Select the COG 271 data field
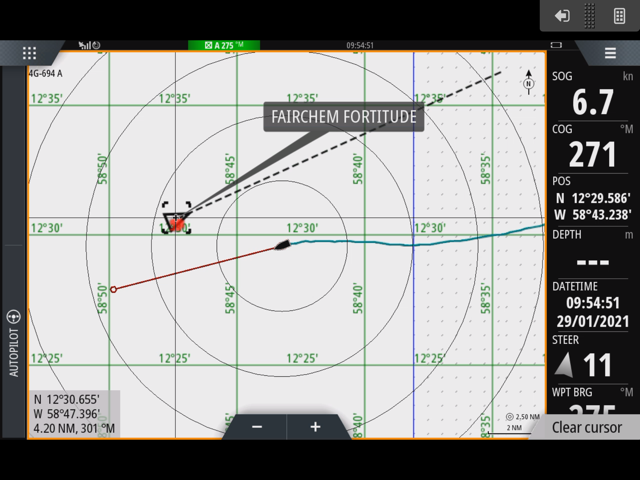 pos(592,148)
